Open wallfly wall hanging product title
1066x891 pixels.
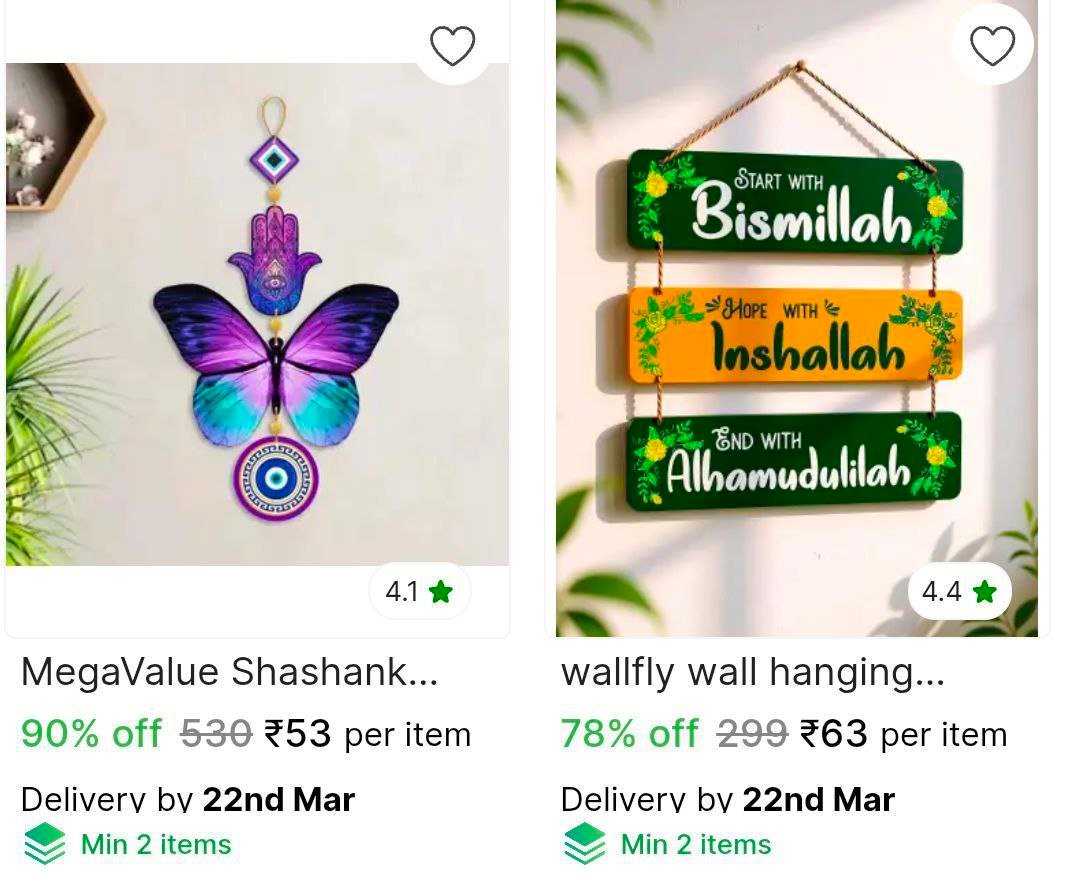tap(753, 671)
